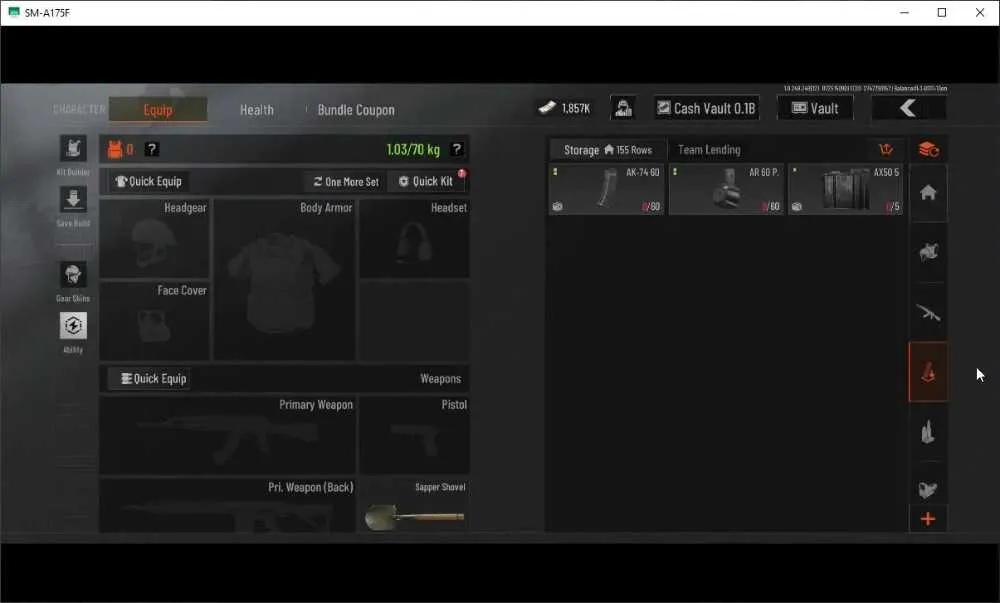Open the Team Lending tab
This screenshot has height=603, width=1000.
click(x=709, y=150)
